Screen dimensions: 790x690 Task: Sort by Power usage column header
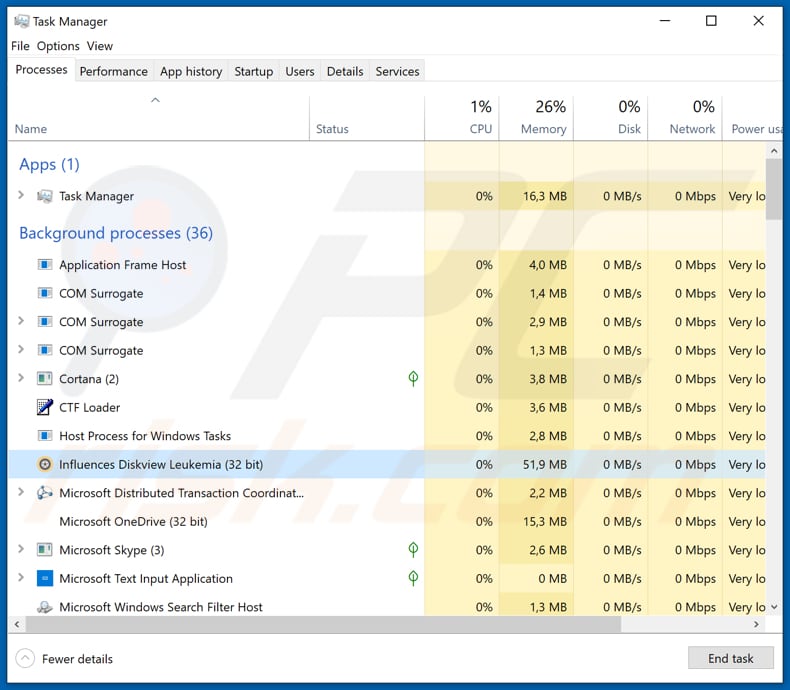coord(753,118)
